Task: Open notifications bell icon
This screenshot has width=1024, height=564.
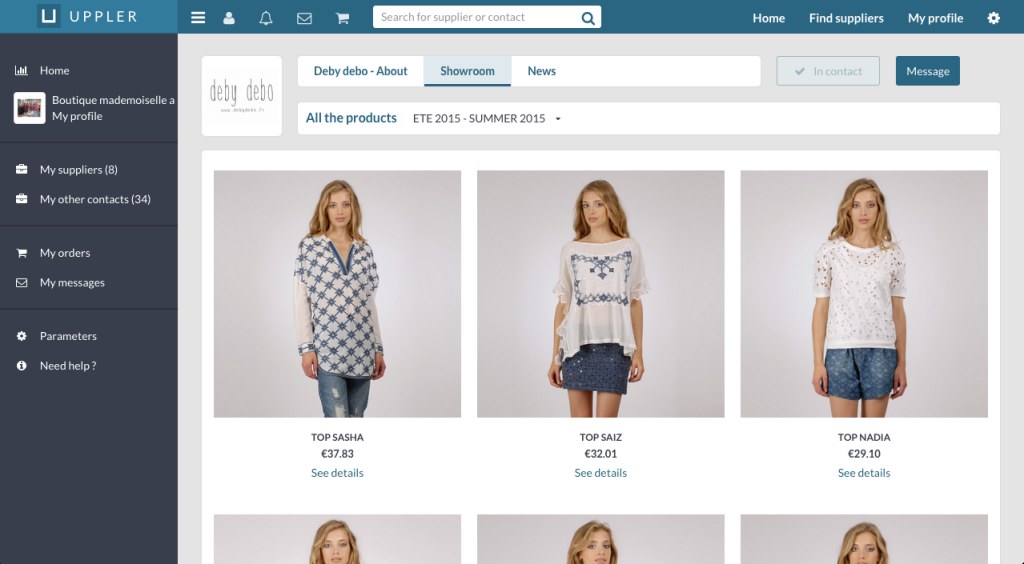Action: (x=266, y=18)
